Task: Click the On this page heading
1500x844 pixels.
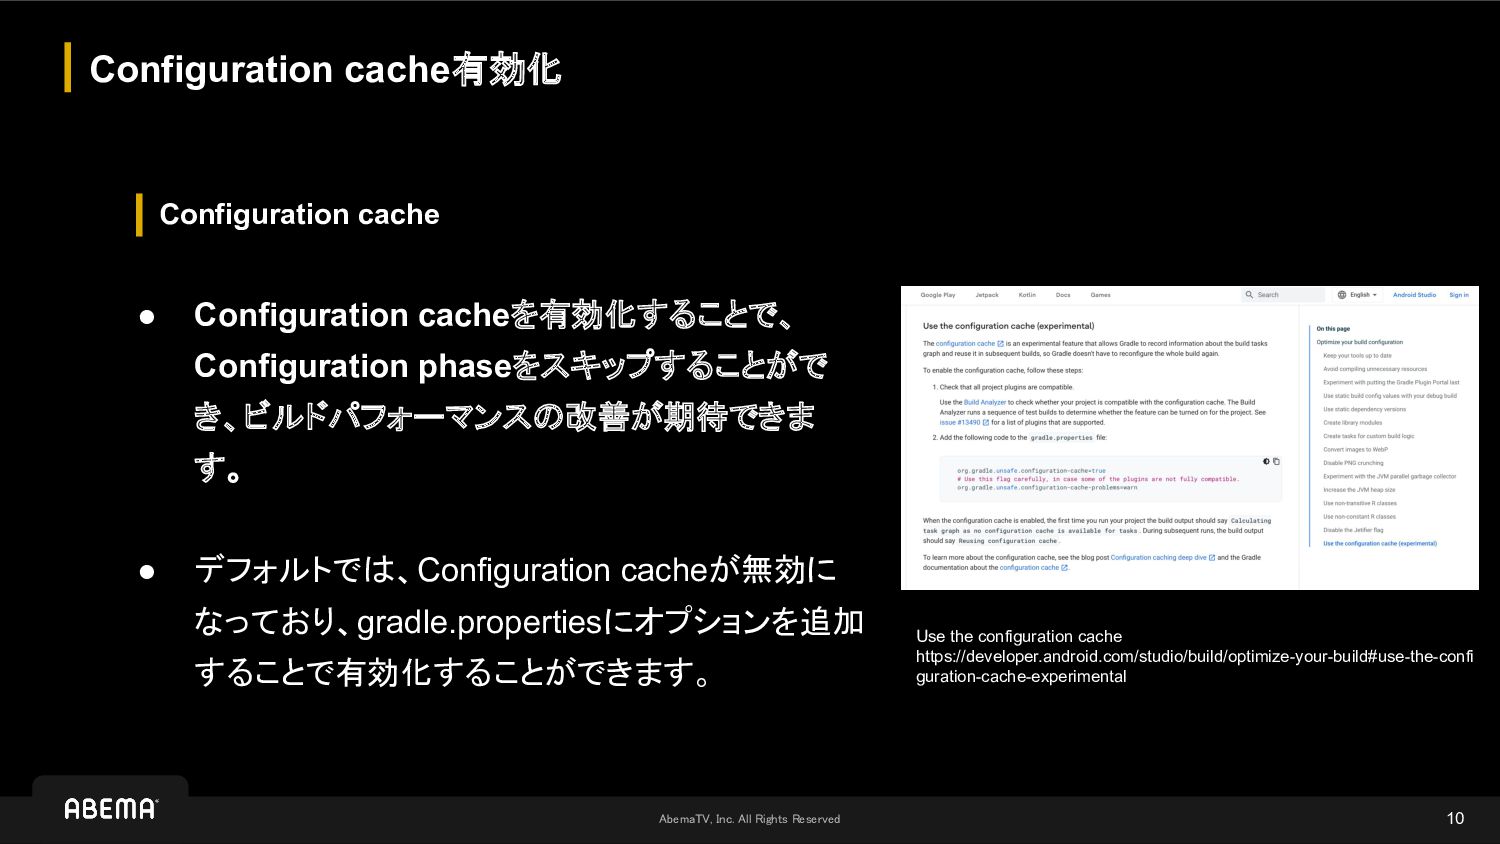Action: pos(1332,329)
